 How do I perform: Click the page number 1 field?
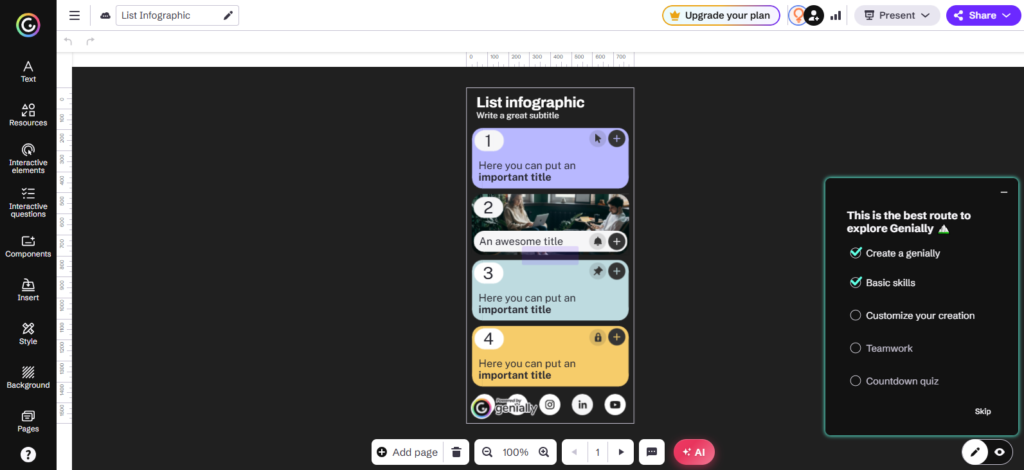(x=598, y=452)
